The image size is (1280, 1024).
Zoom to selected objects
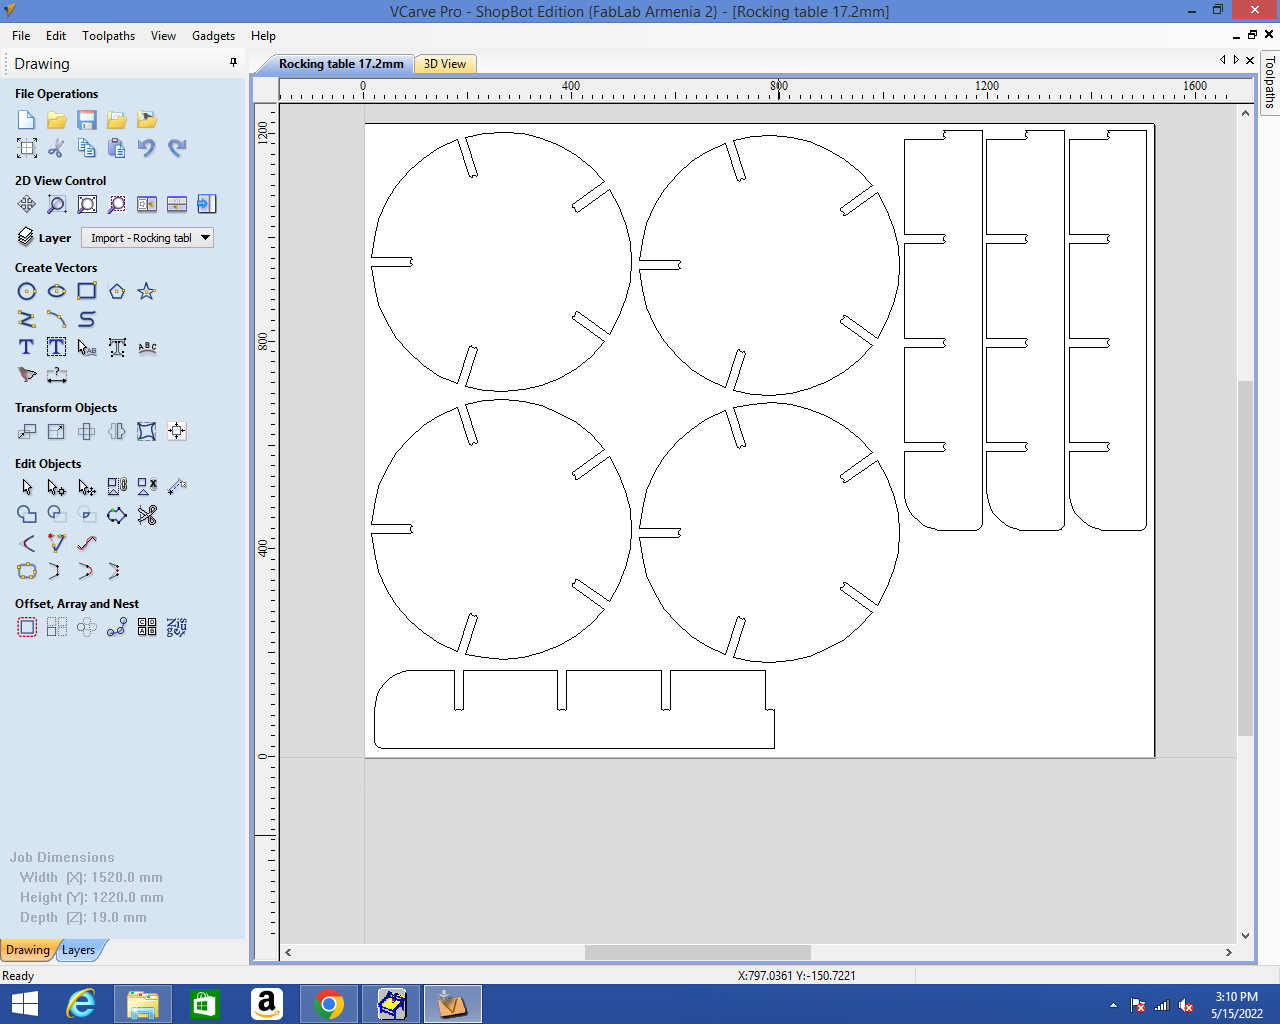pyautogui.click(x=117, y=204)
